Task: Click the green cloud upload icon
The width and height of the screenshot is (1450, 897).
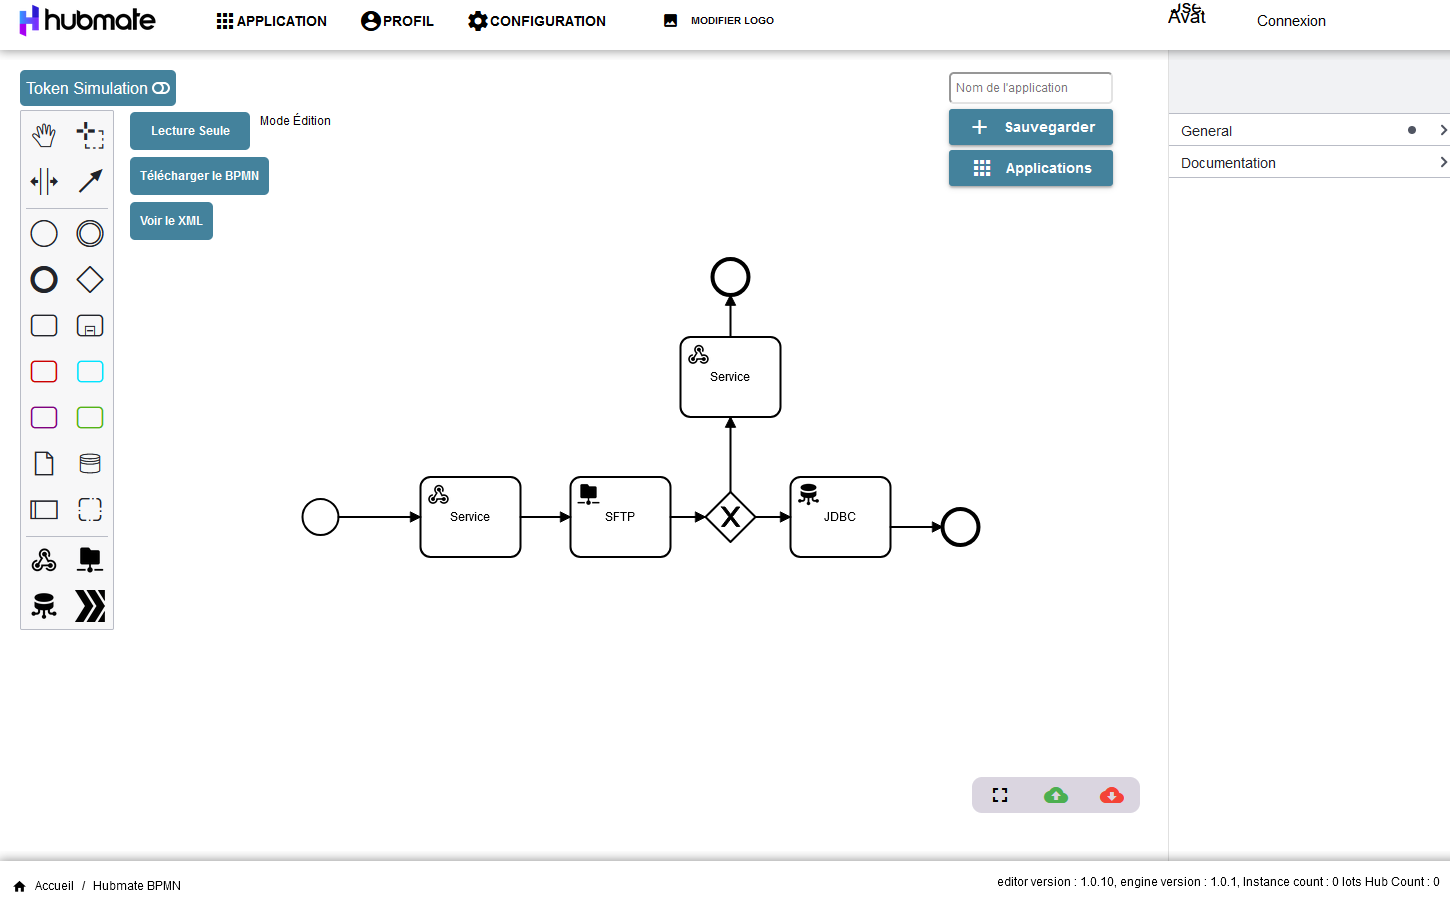Action: pyautogui.click(x=1055, y=795)
